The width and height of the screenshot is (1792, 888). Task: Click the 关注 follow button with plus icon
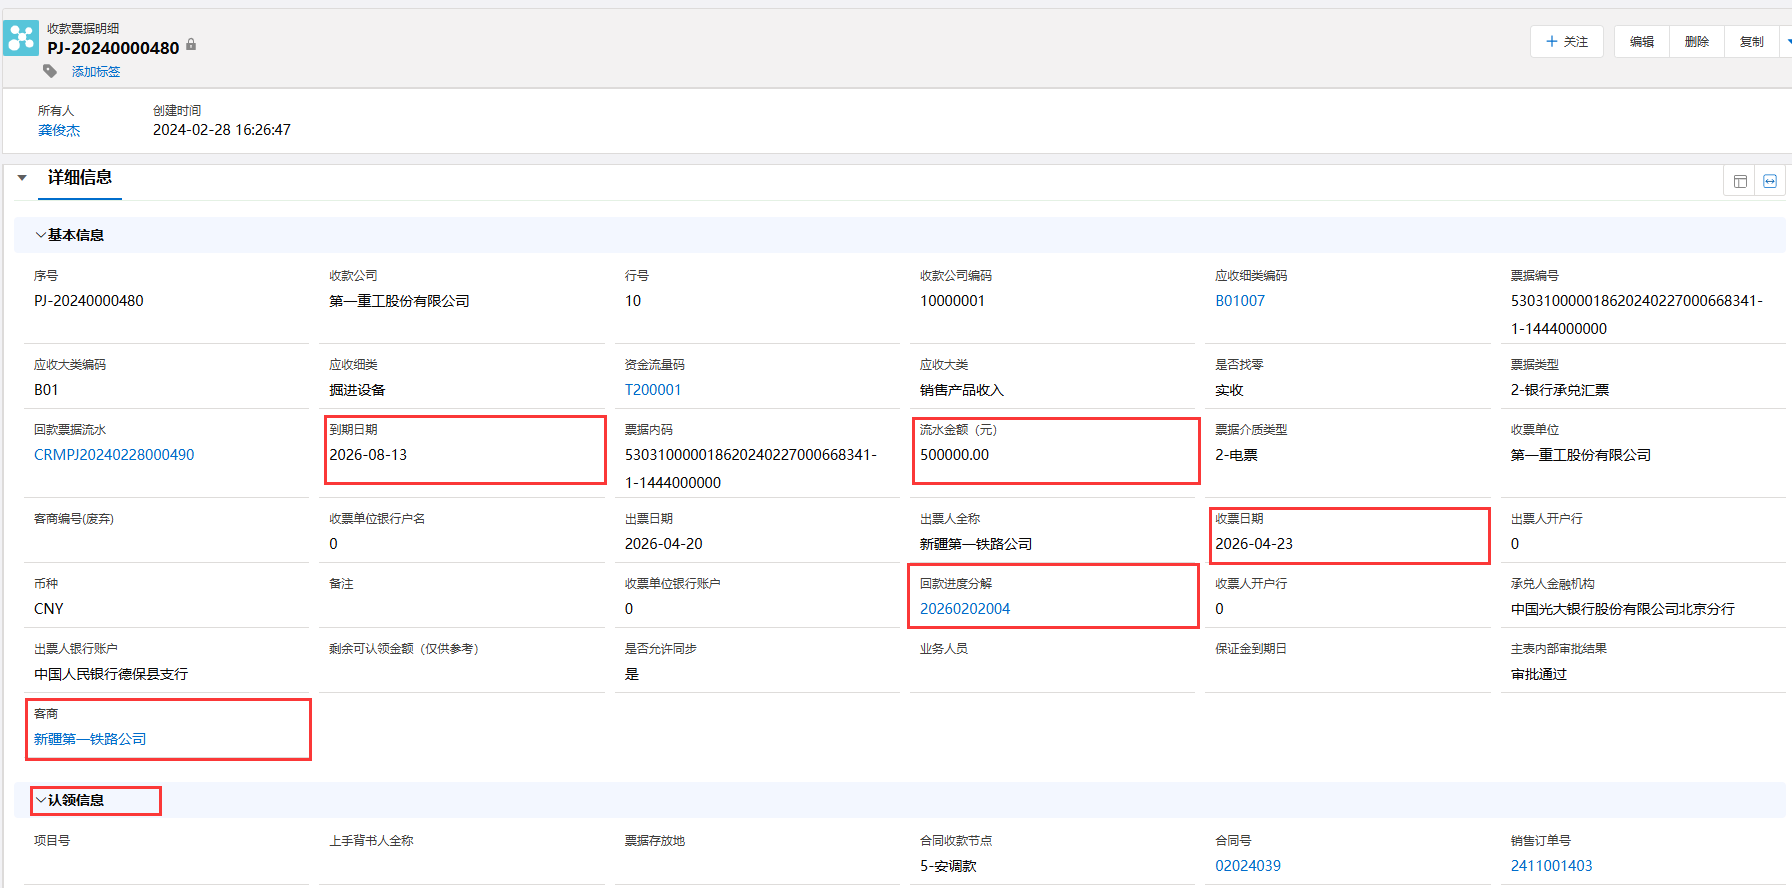click(x=1566, y=42)
